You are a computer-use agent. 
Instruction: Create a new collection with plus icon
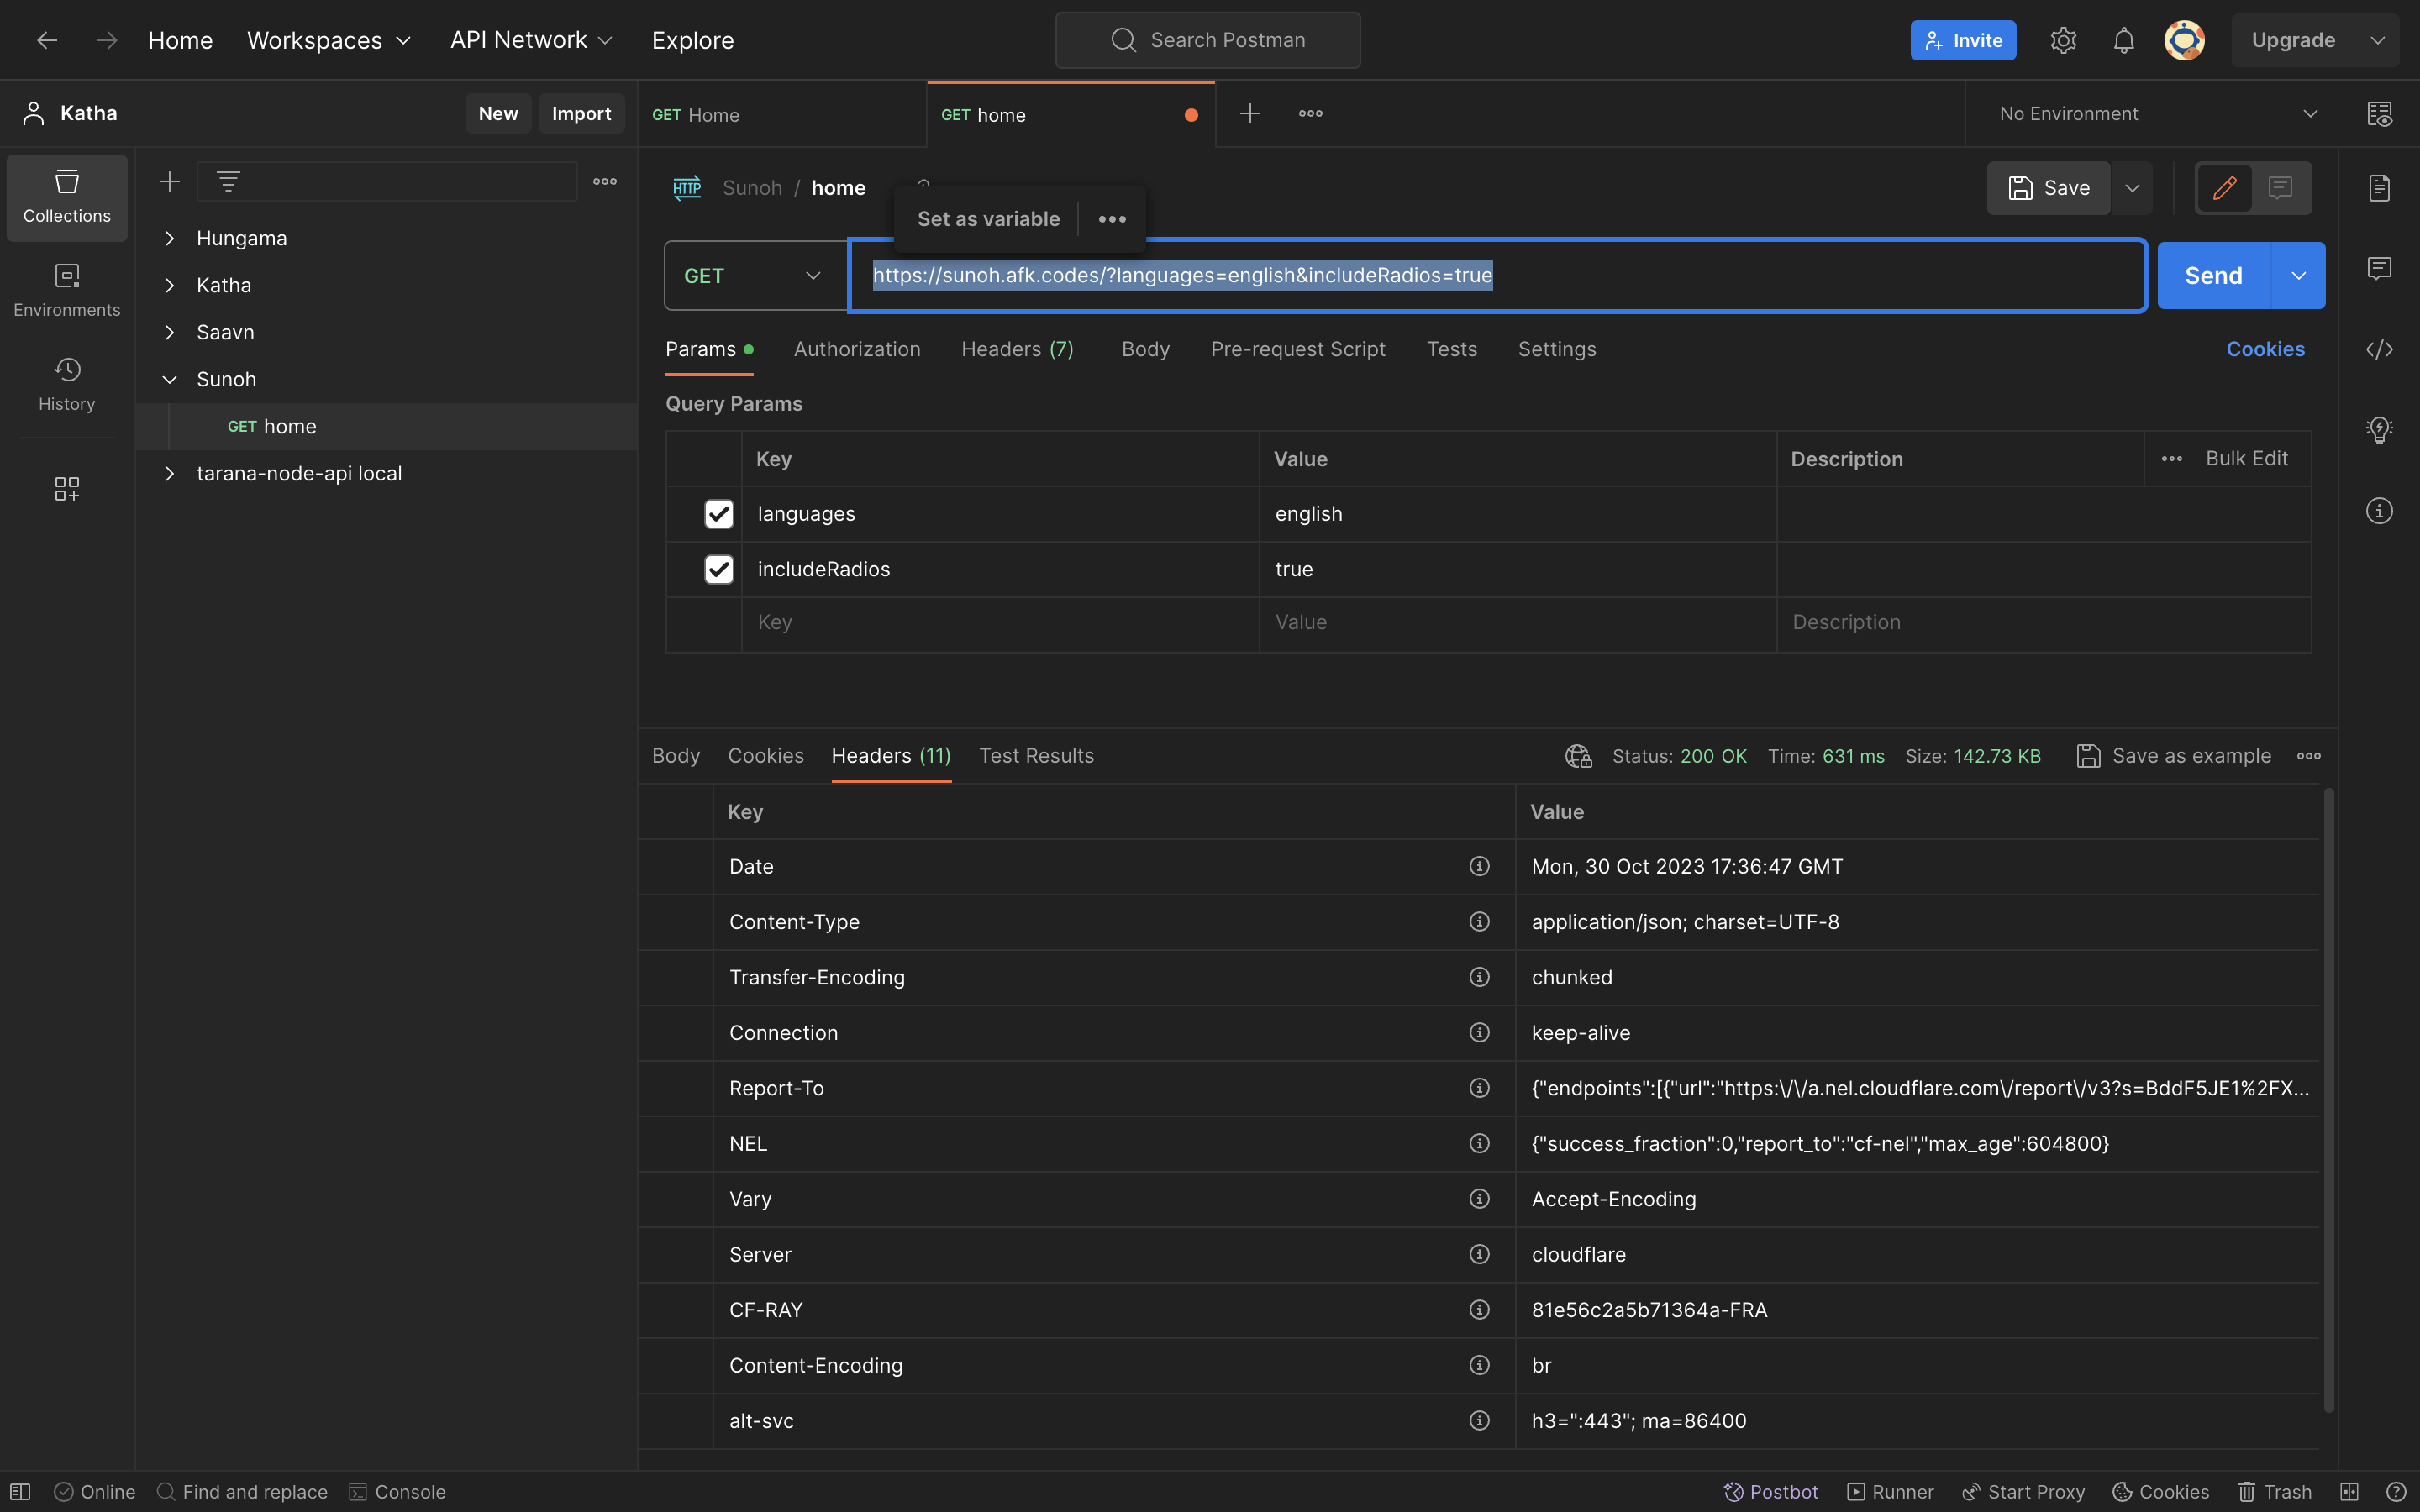coord(170,181)
